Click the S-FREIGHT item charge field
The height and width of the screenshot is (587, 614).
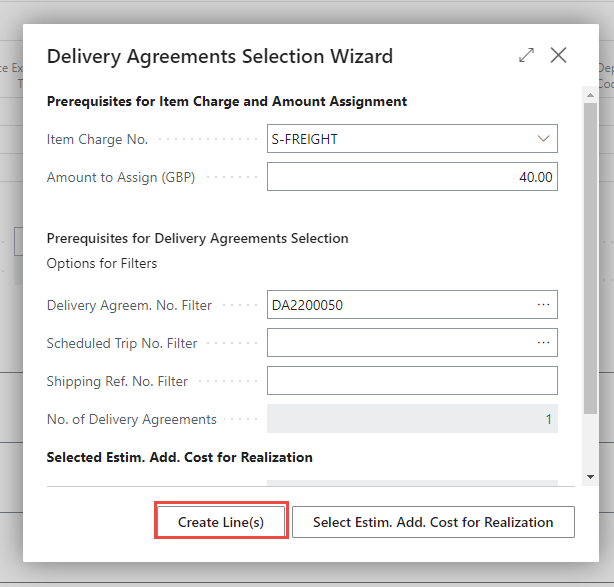[412, 139]
